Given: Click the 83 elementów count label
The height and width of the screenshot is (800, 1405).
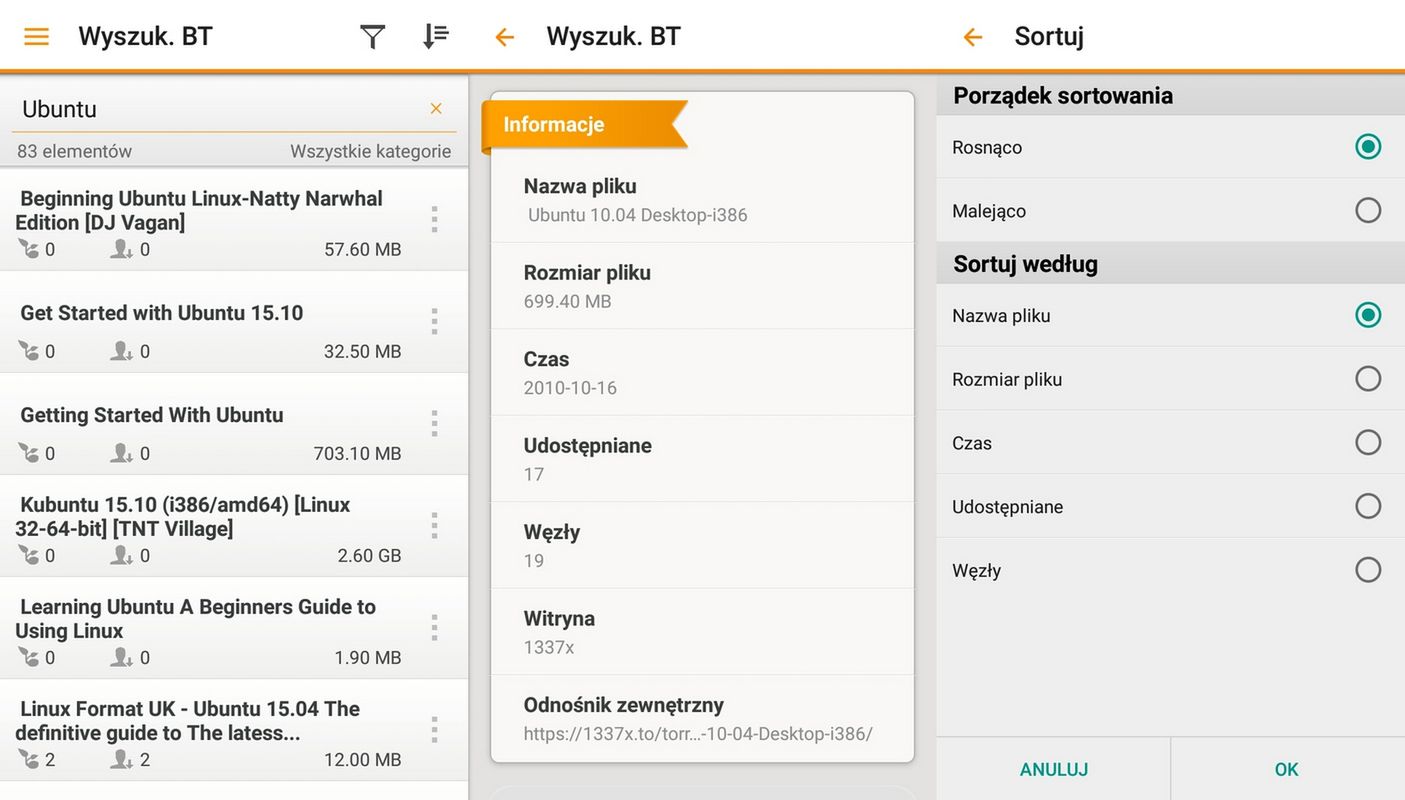Looking at the screenshot, I should point(74,151).
